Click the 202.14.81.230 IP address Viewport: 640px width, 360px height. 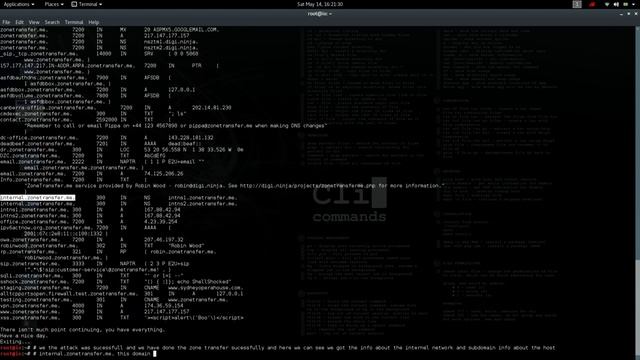[211, 108]
